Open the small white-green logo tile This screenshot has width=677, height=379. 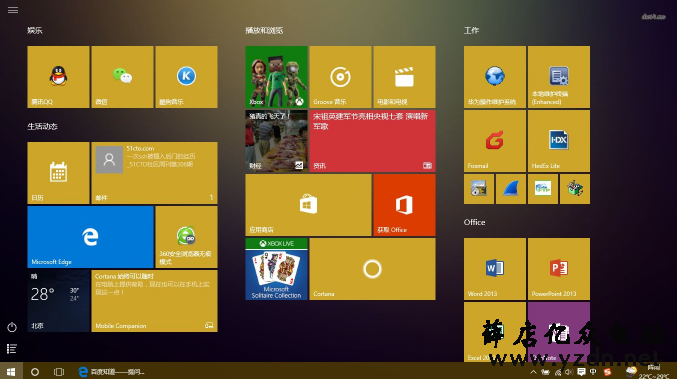click(543, 189)
